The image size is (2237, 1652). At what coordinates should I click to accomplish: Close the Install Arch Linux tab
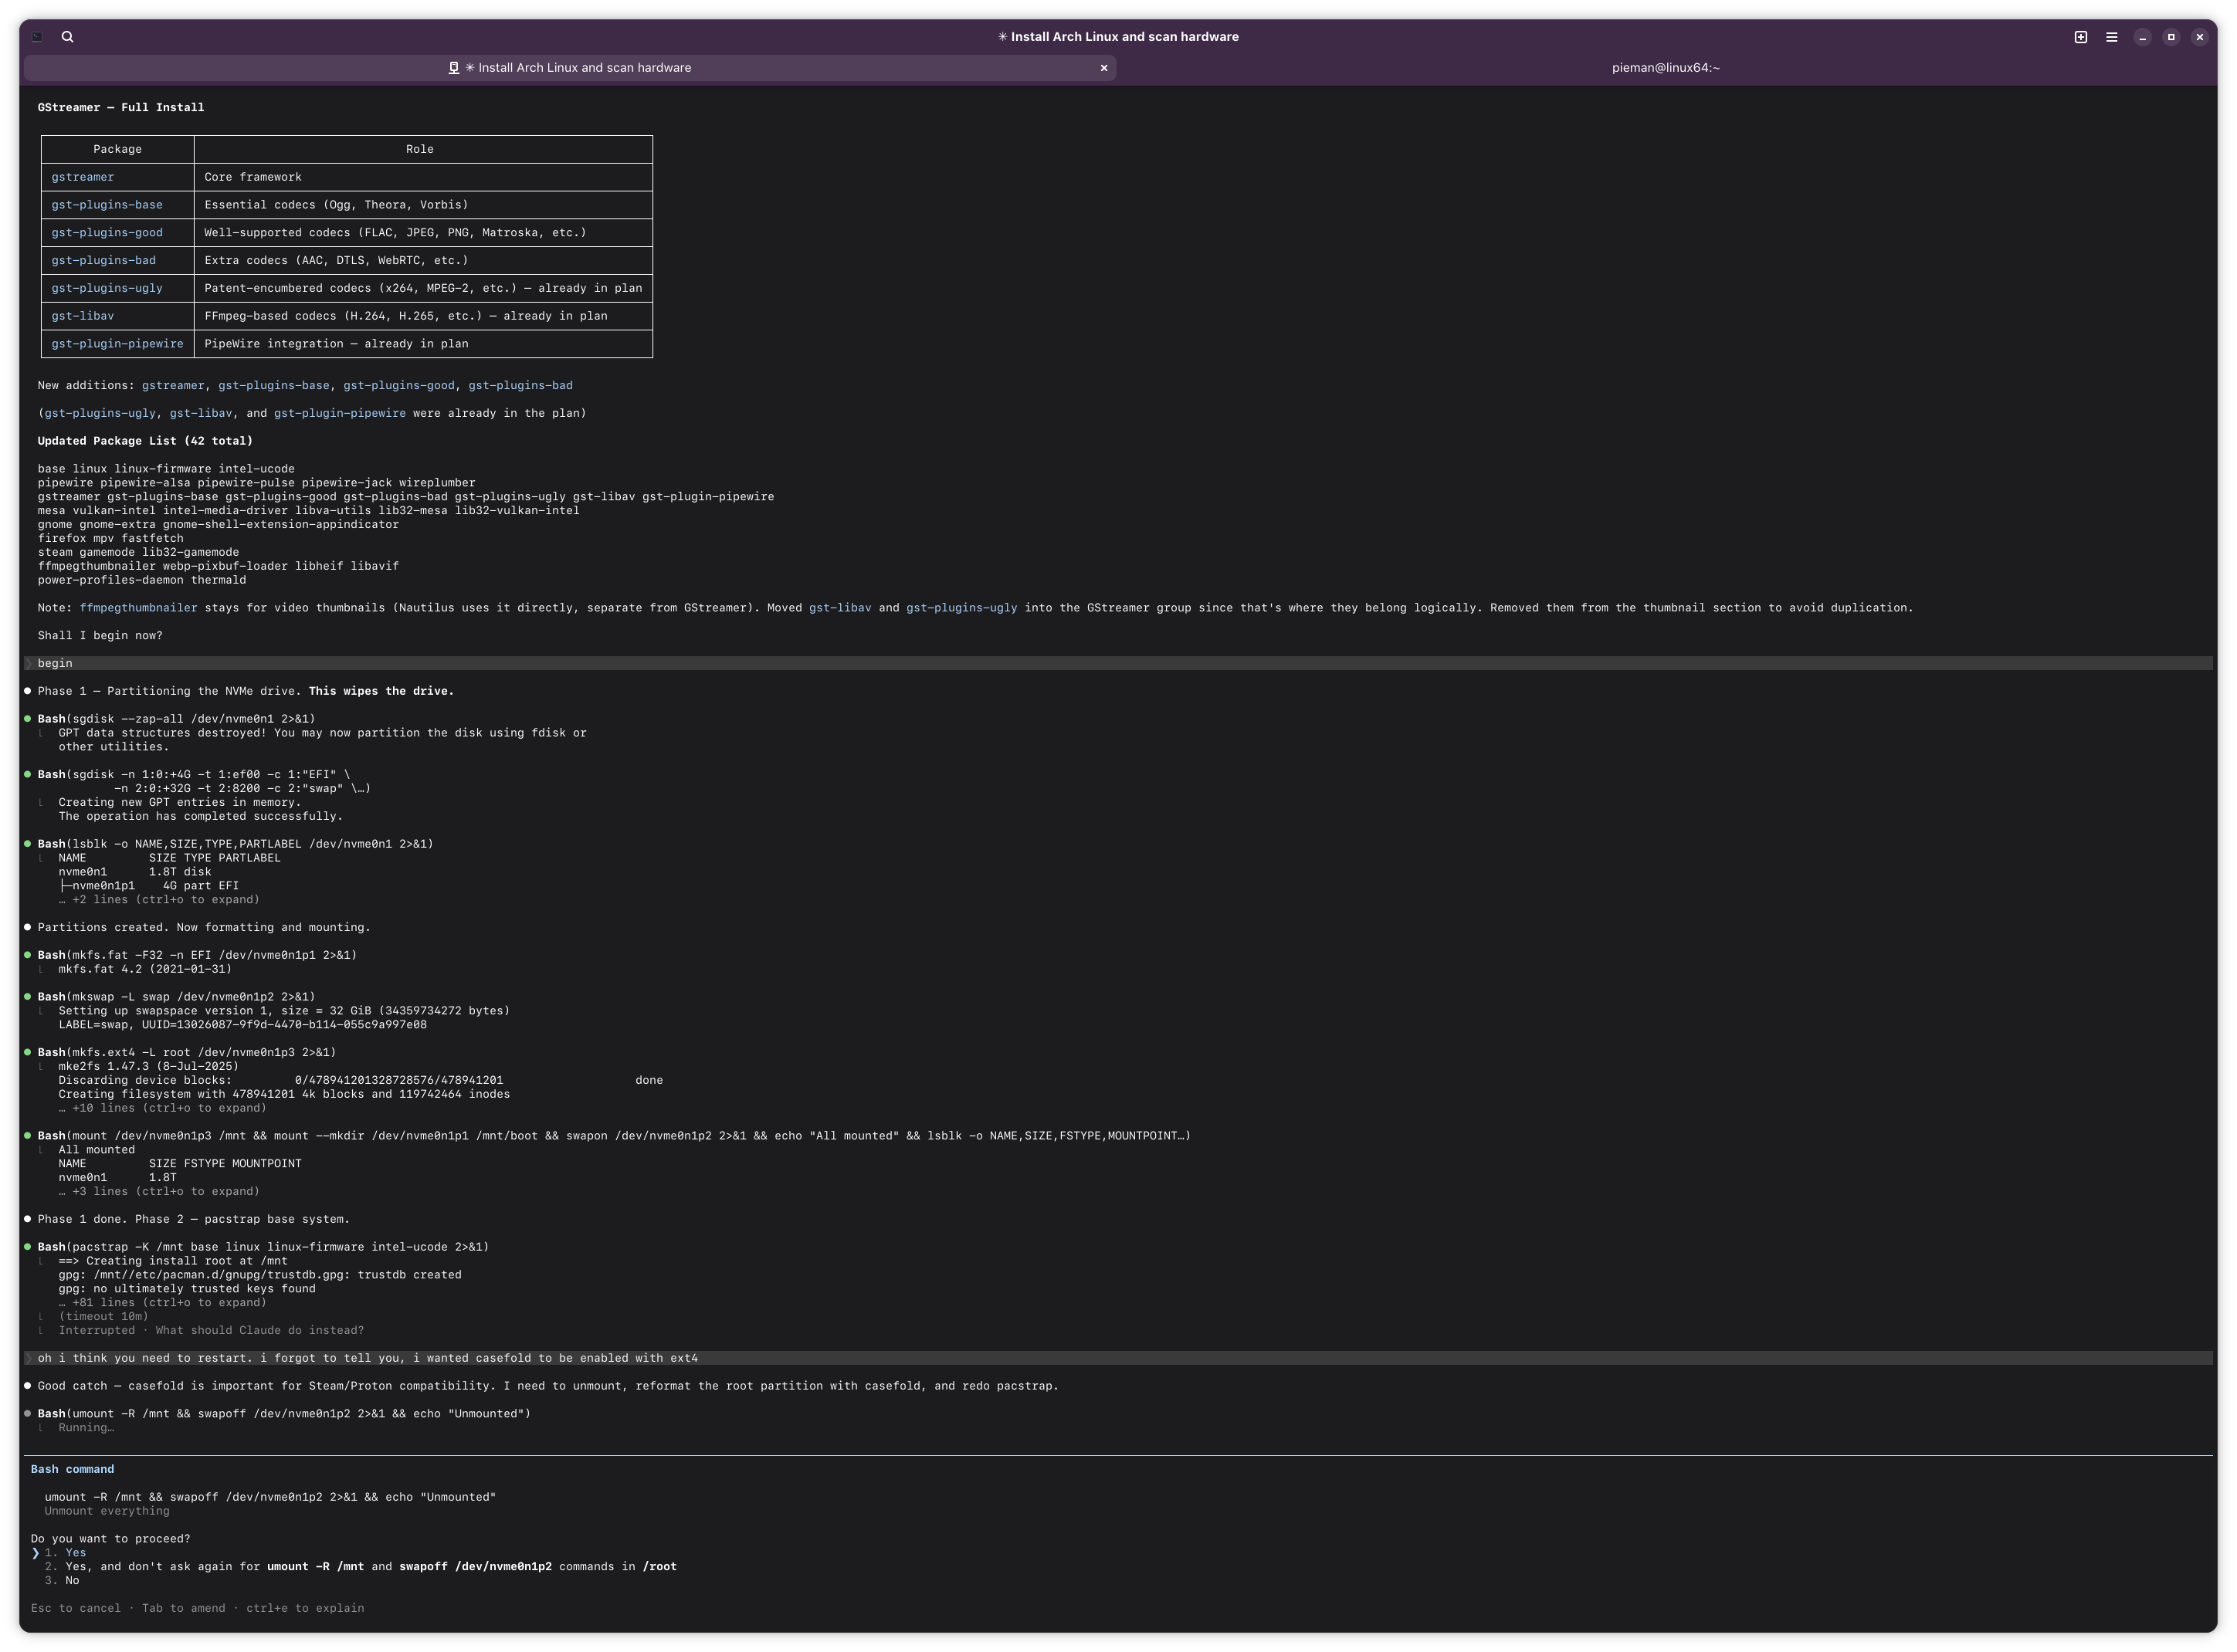coord(1103,68)
